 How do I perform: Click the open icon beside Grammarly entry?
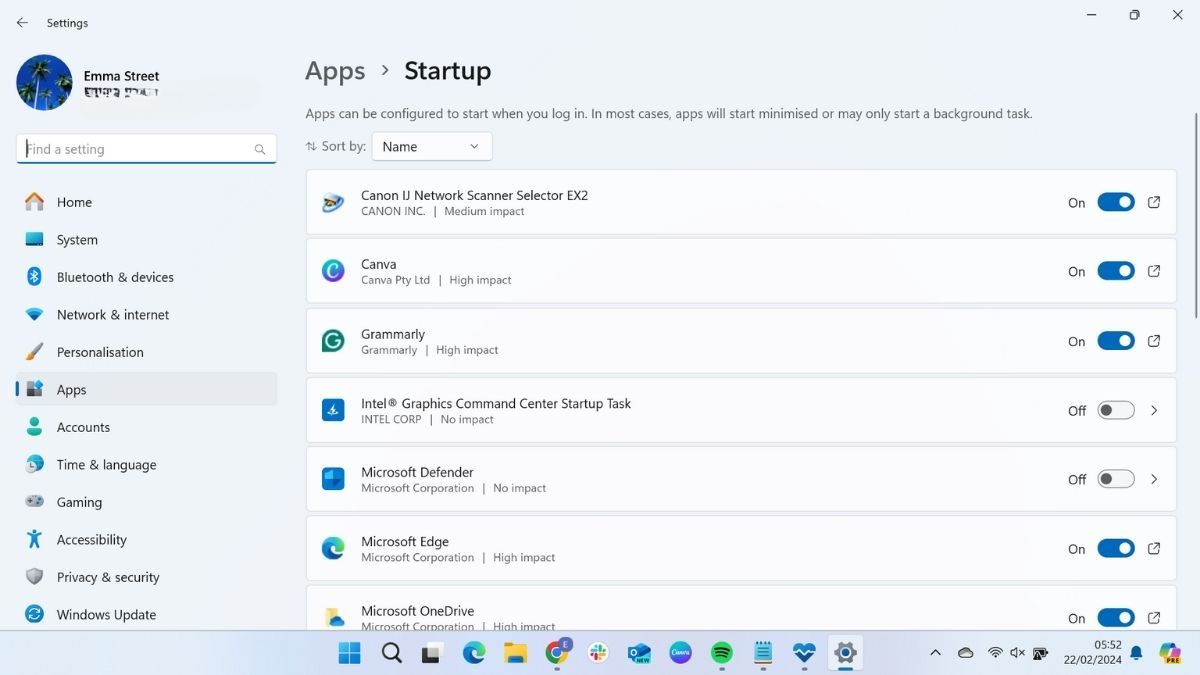1154,340
